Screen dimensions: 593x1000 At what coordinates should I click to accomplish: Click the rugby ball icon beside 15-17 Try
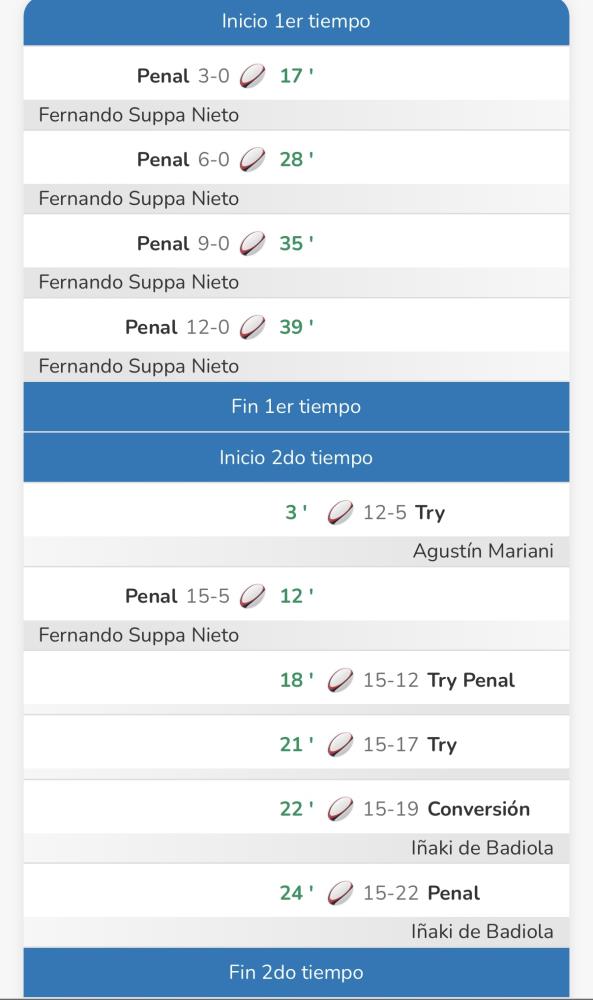[340, 744]
